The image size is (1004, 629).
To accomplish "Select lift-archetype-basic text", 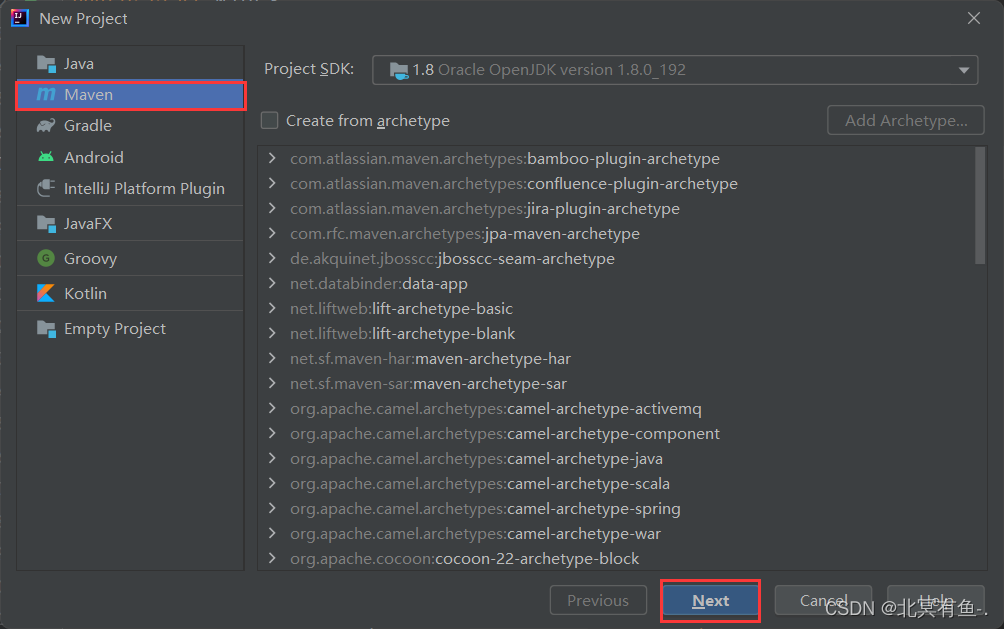I will coord(442,308).
